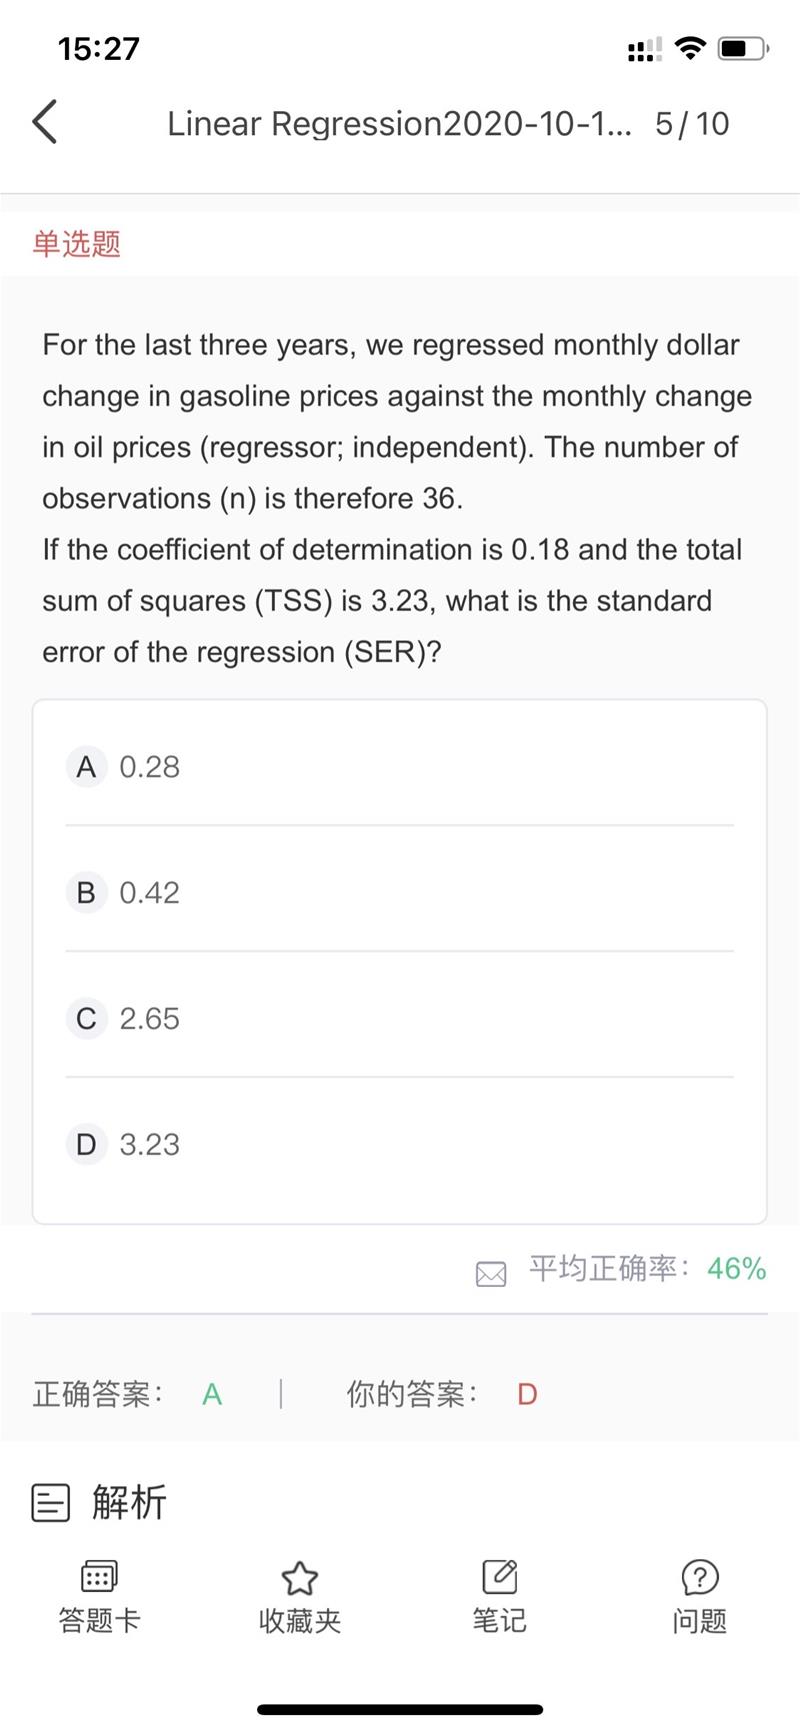Tap the 平均正确率 46% statistic
Screen dimensions: 800x1732
tap(647, 1269)
